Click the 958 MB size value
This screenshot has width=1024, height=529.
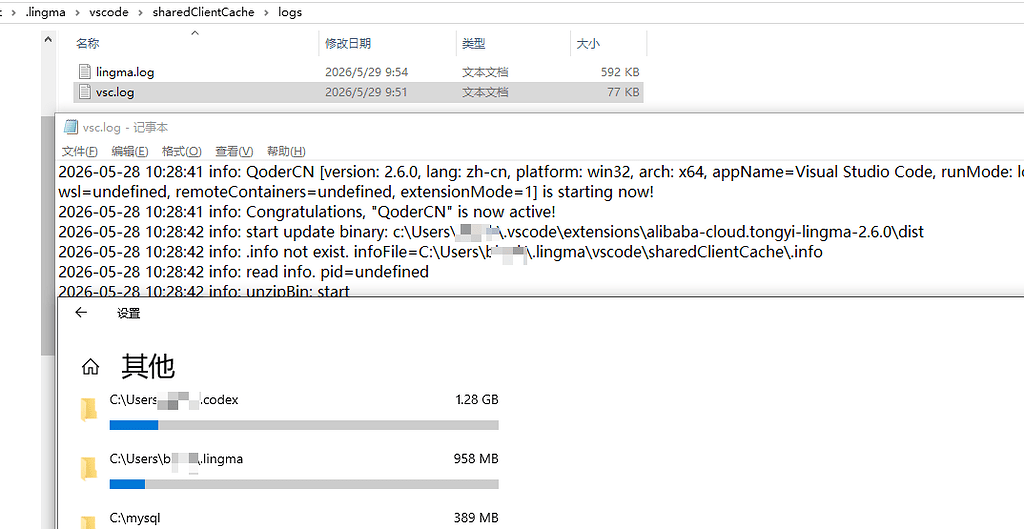[x=475, y=459]
